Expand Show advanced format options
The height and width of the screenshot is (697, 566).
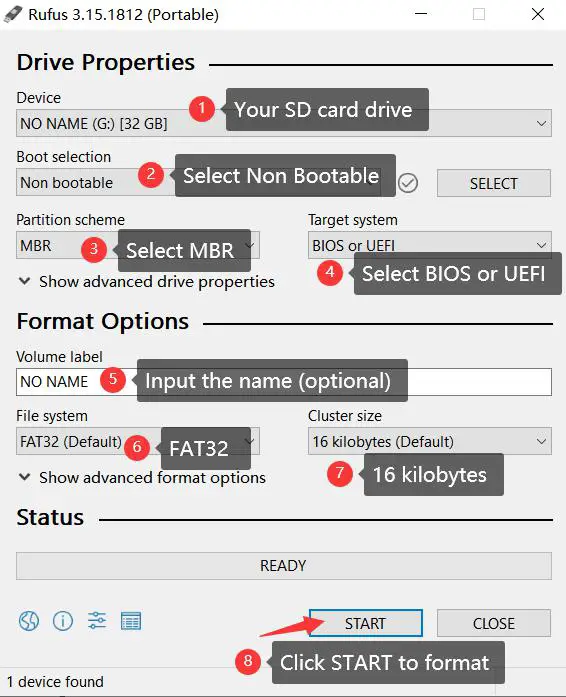pos(142,477)
